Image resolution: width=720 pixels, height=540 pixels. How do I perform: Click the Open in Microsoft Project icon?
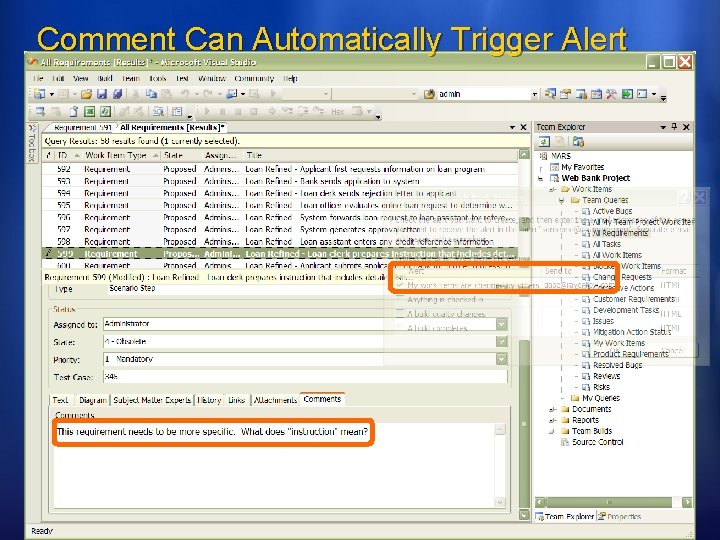tap(106, 111)
